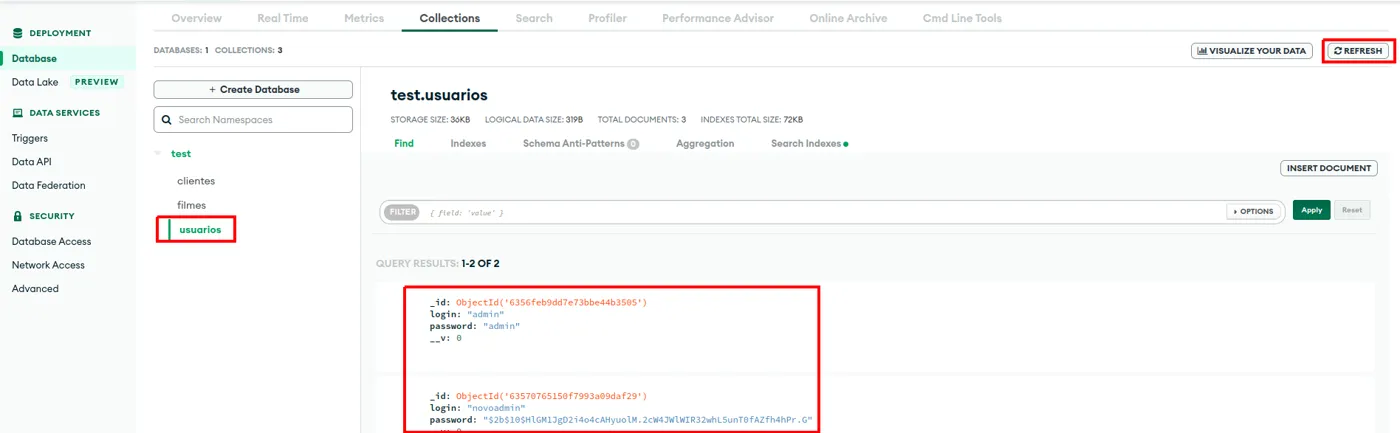Click the hashed password of novoadmin
This screenshot has width=1400, height=433.
(x=648, y=420)
